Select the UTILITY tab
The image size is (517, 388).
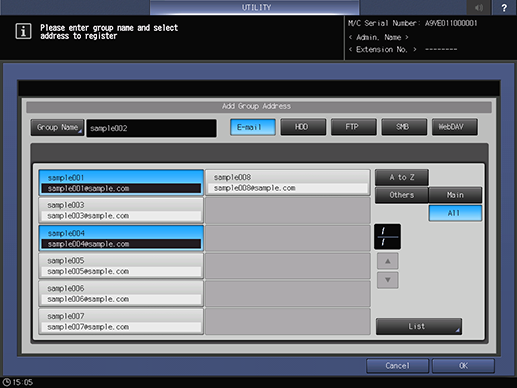pyautogui.click(x=255, y=7)
